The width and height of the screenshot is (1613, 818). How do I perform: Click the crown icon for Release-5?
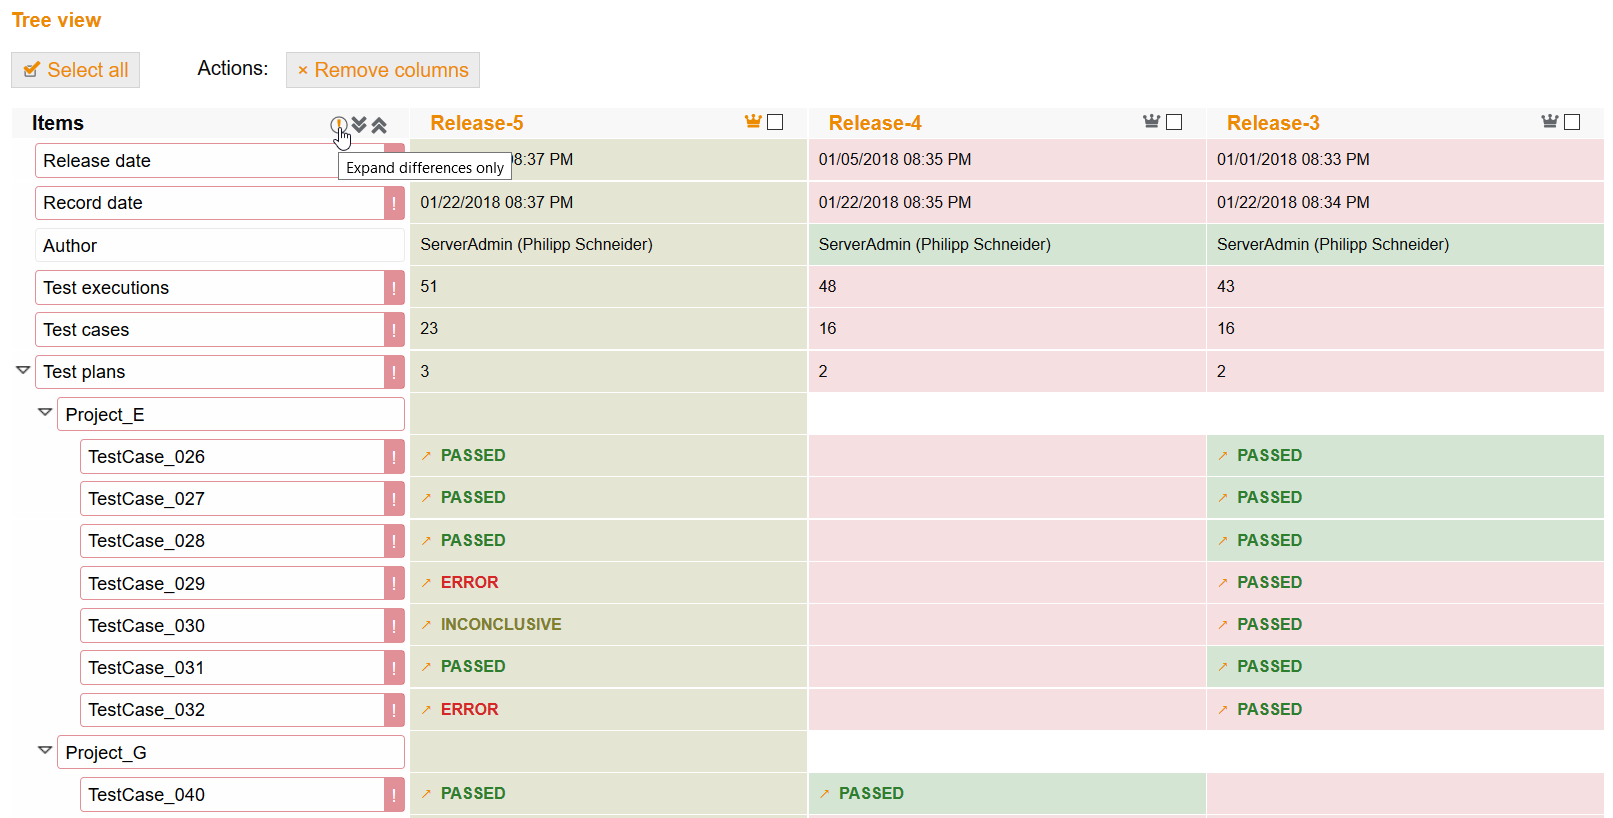tap(753, 122)
